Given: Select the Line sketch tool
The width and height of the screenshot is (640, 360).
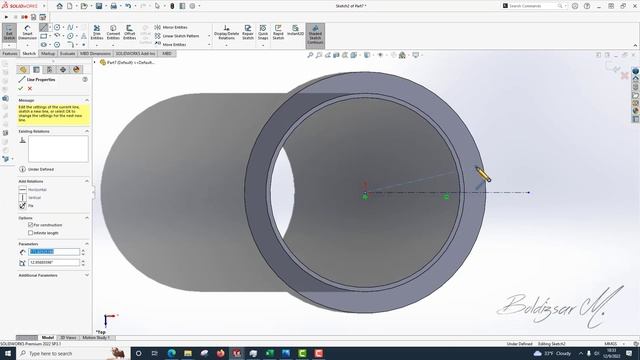Looking at the screenshot, I should [x=44, y=27].
